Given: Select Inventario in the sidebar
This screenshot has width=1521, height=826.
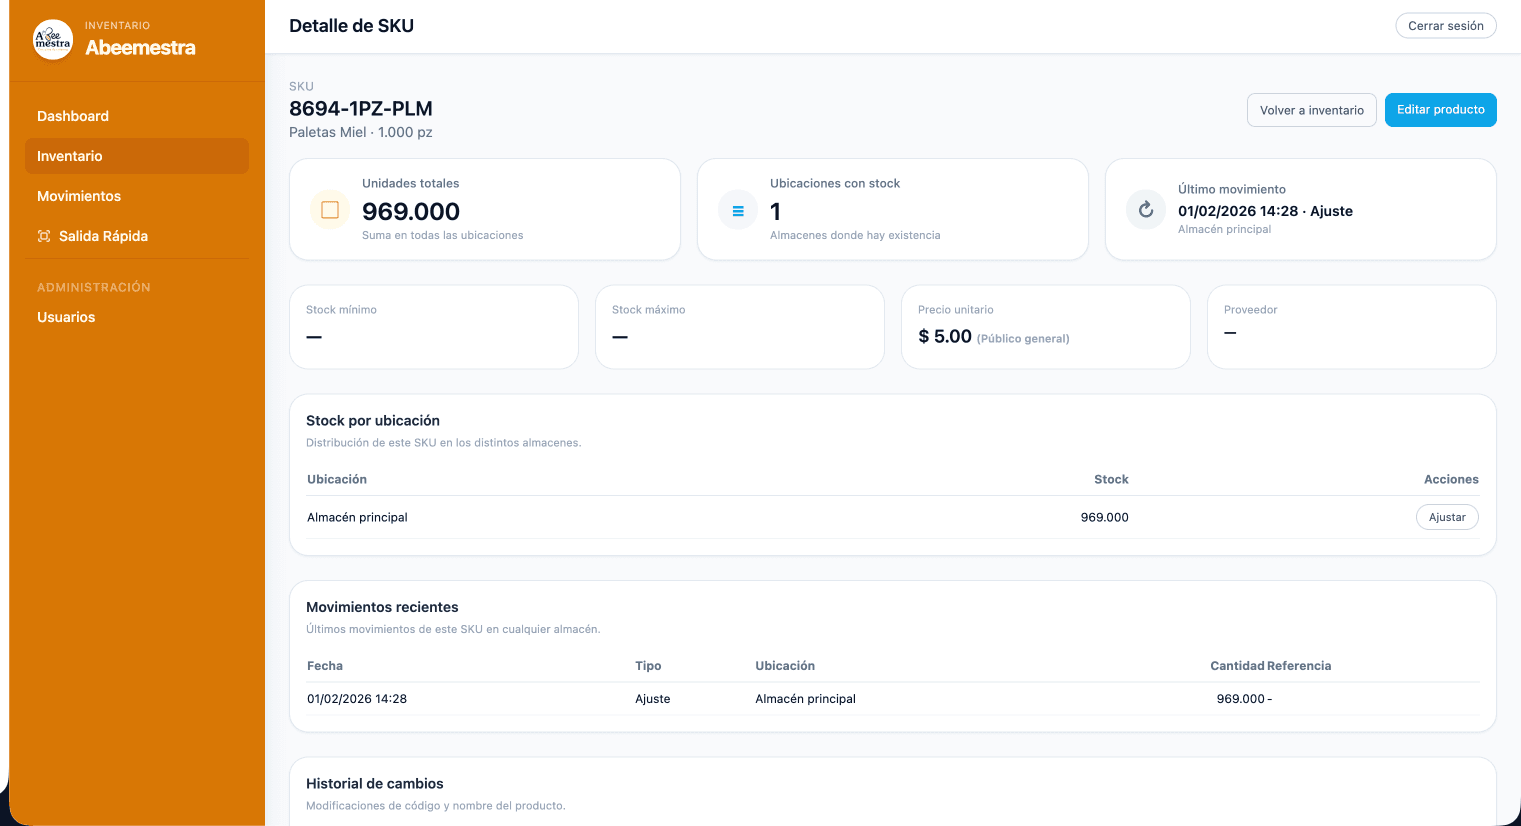Looking at the screenshot, I should click(70, 156).
